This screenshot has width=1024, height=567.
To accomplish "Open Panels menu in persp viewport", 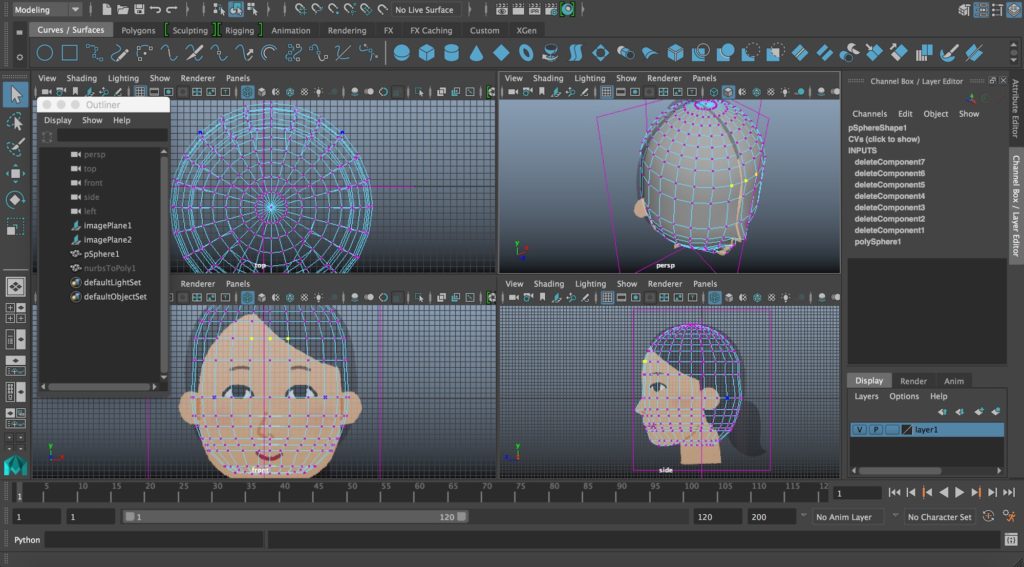I will [x=704, y=78].
